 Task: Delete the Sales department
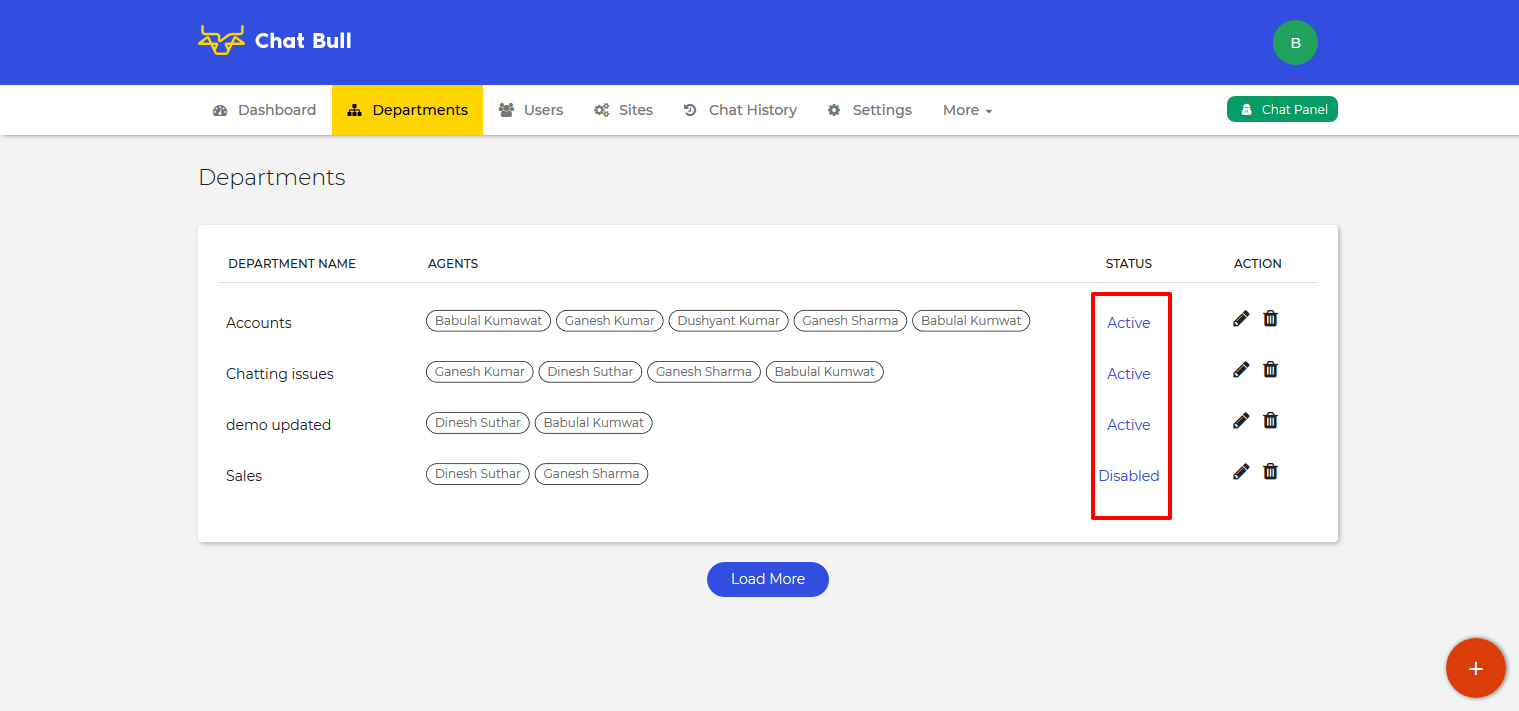[1270, 472]
